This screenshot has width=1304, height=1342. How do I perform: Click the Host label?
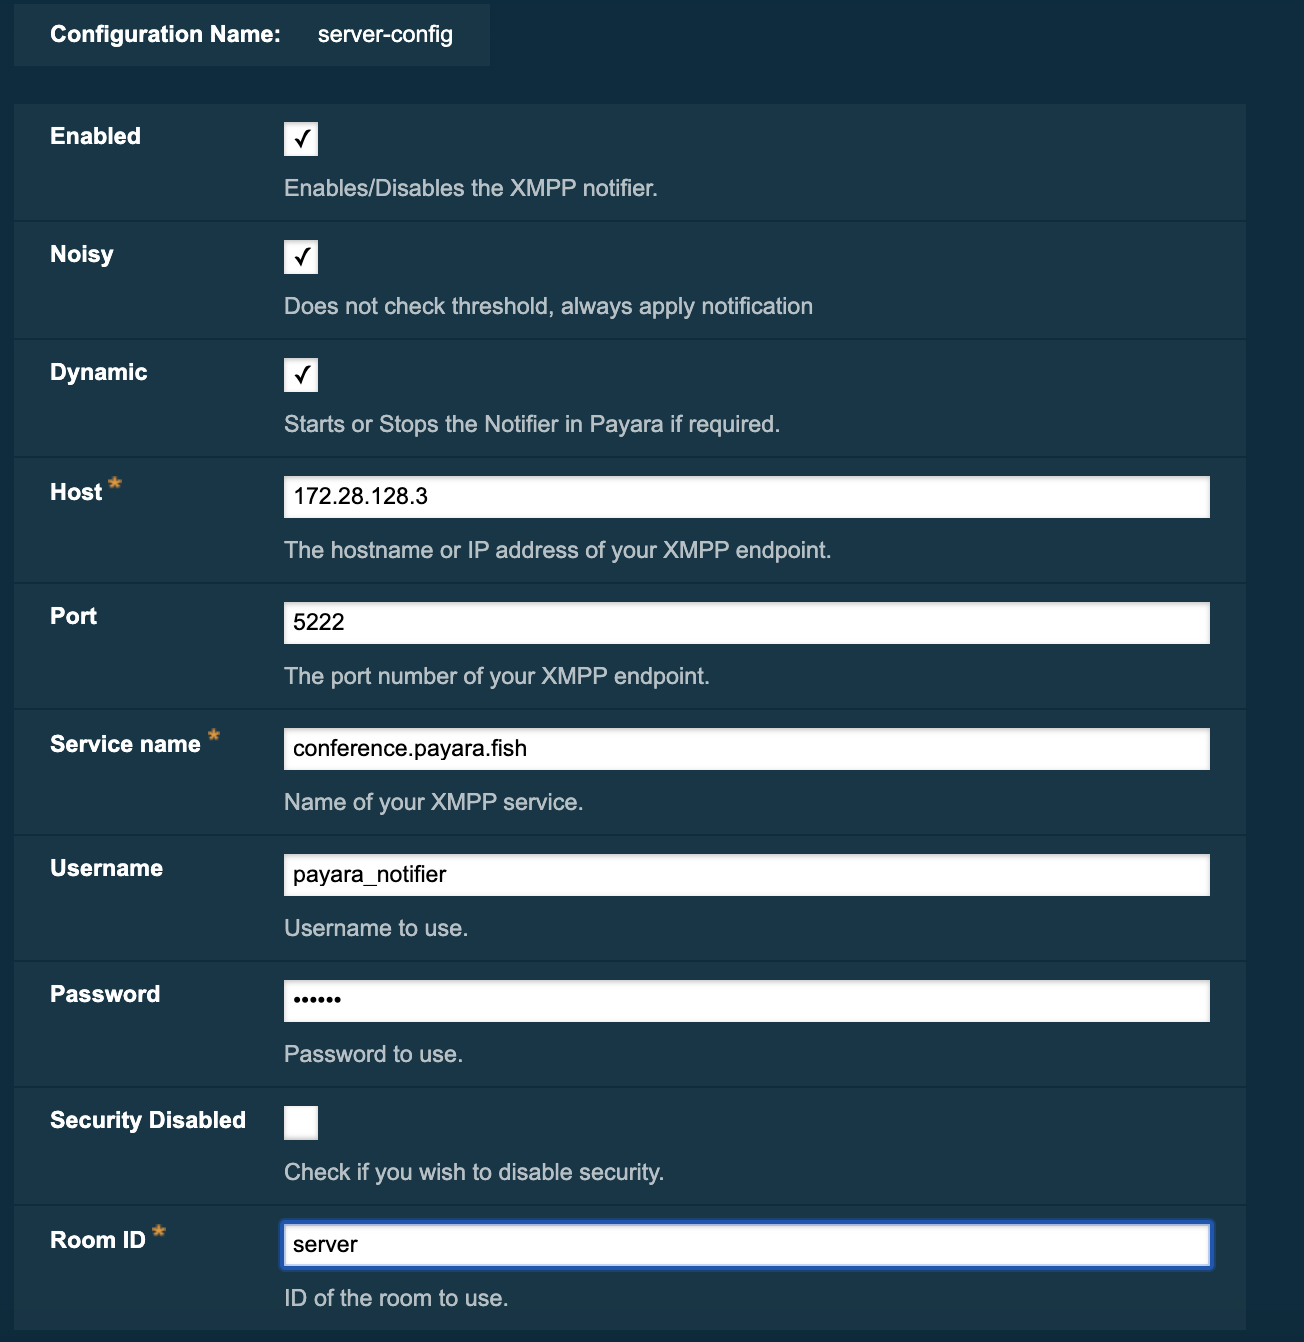pyautogui.click(x=76, y=491)
